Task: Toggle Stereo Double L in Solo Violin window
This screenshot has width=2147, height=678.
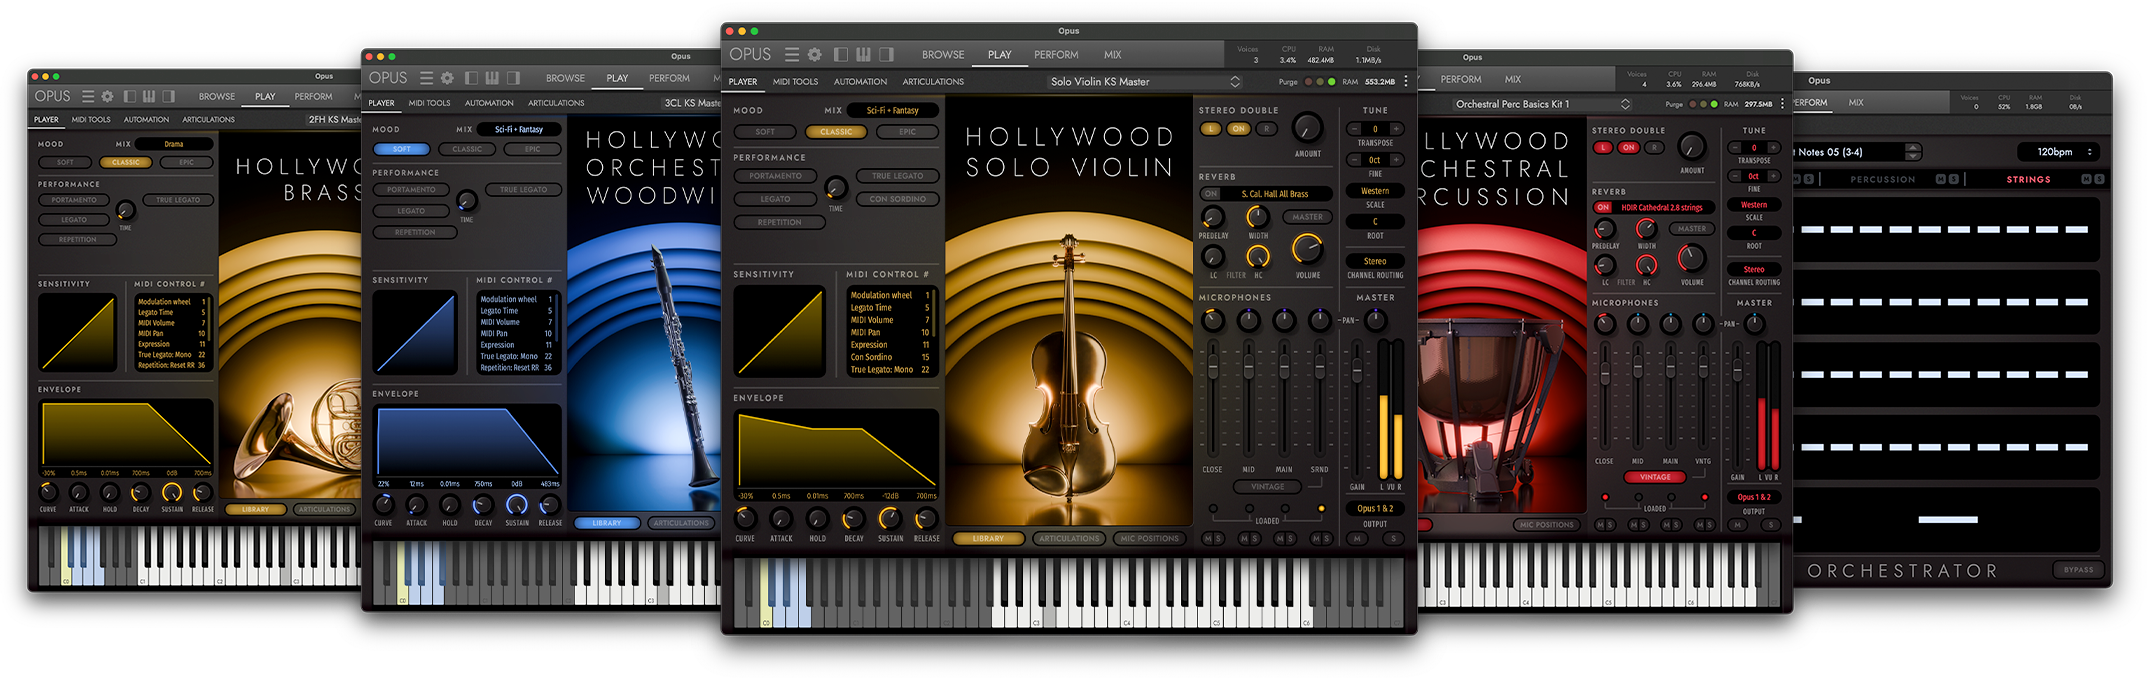Action: click(x=1211, y=129)
